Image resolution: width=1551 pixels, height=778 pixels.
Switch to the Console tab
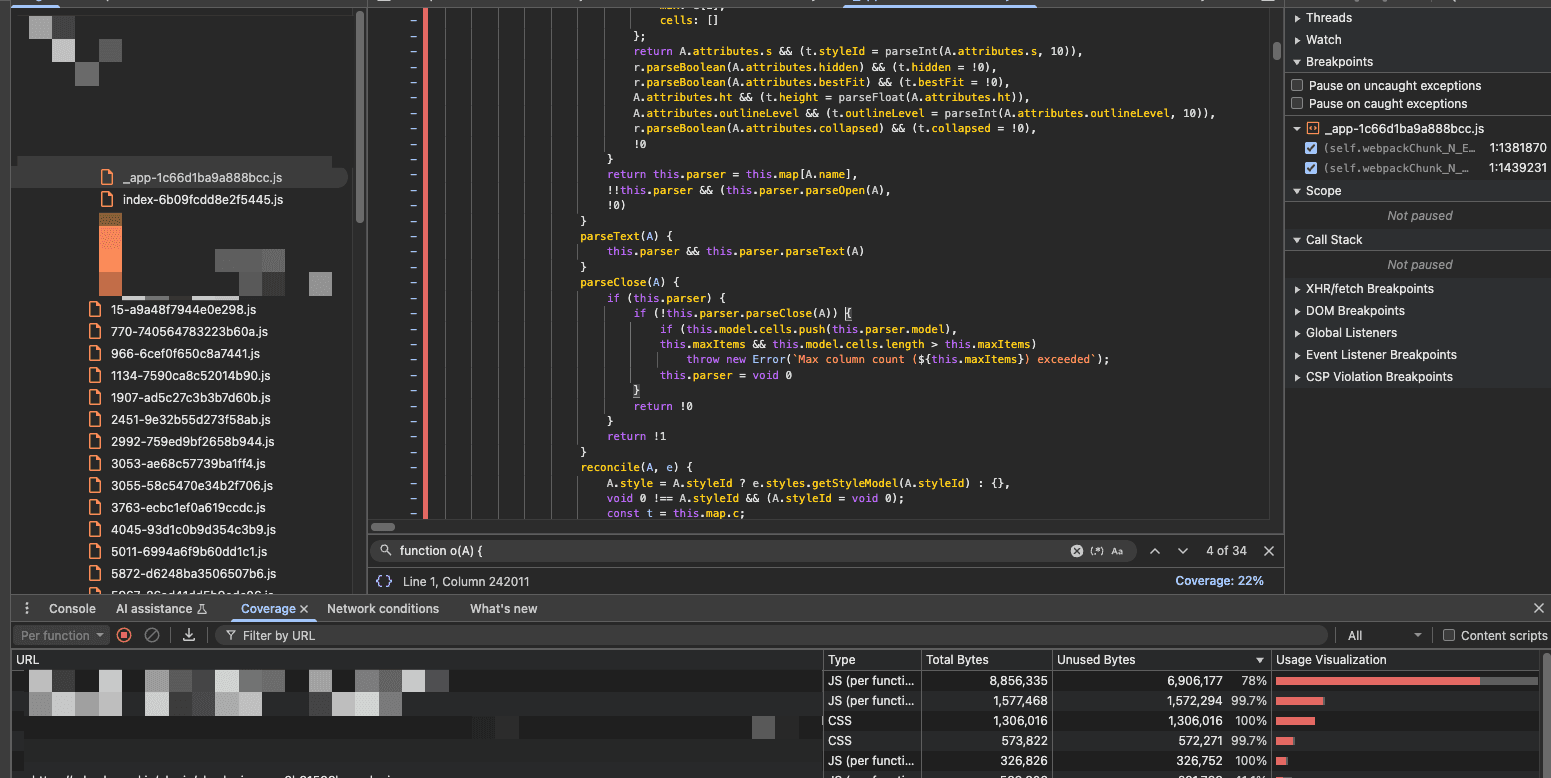(70, 608)
